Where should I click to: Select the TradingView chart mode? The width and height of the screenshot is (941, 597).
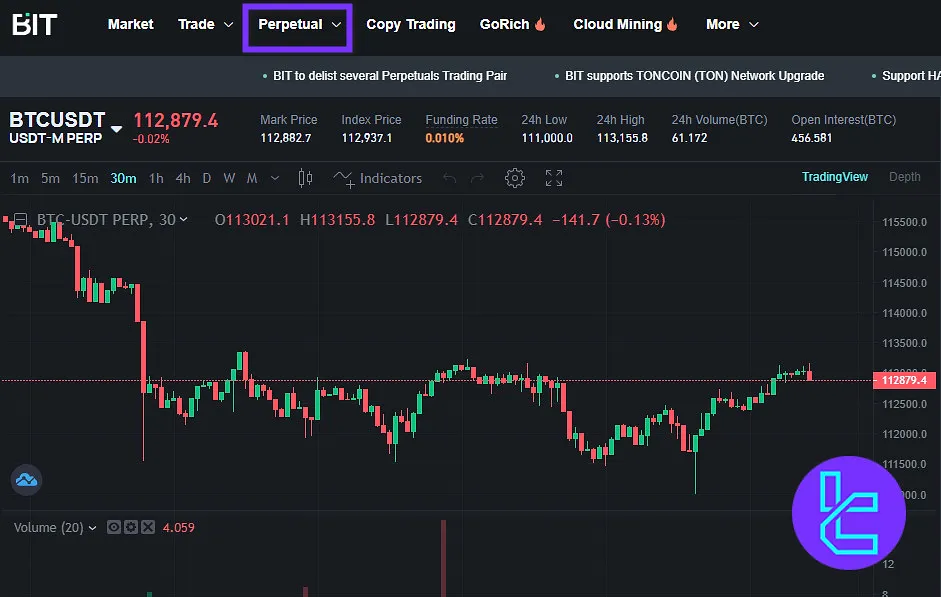pos(834,177)
